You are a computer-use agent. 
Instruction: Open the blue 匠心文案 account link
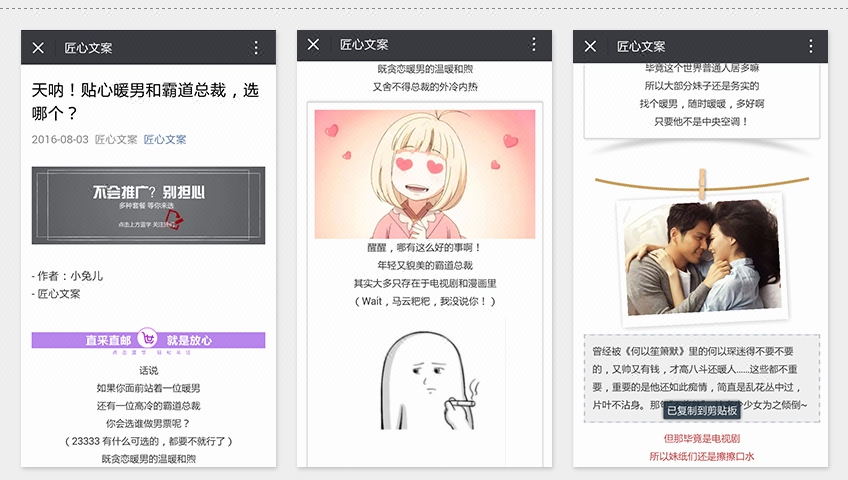(165, 140)
